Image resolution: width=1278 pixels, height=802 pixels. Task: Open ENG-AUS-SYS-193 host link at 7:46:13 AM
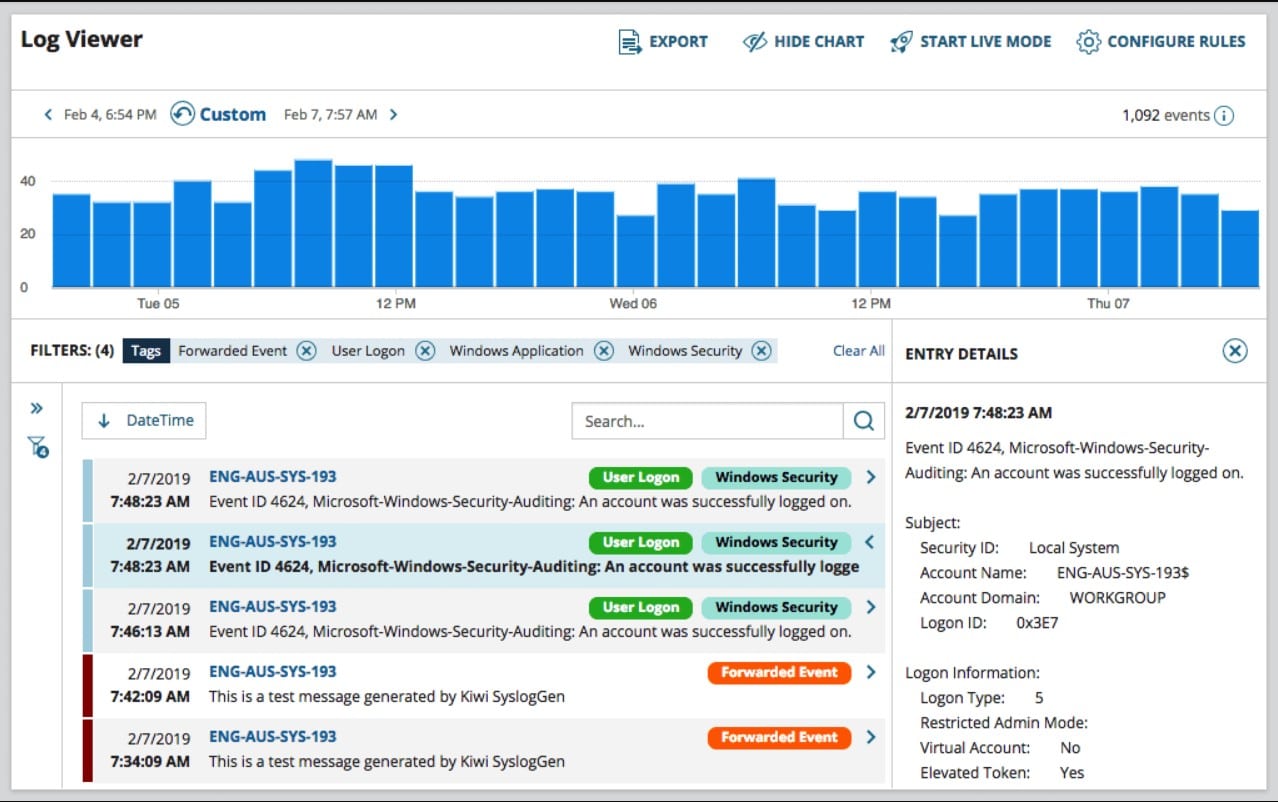tap(273, 607)
